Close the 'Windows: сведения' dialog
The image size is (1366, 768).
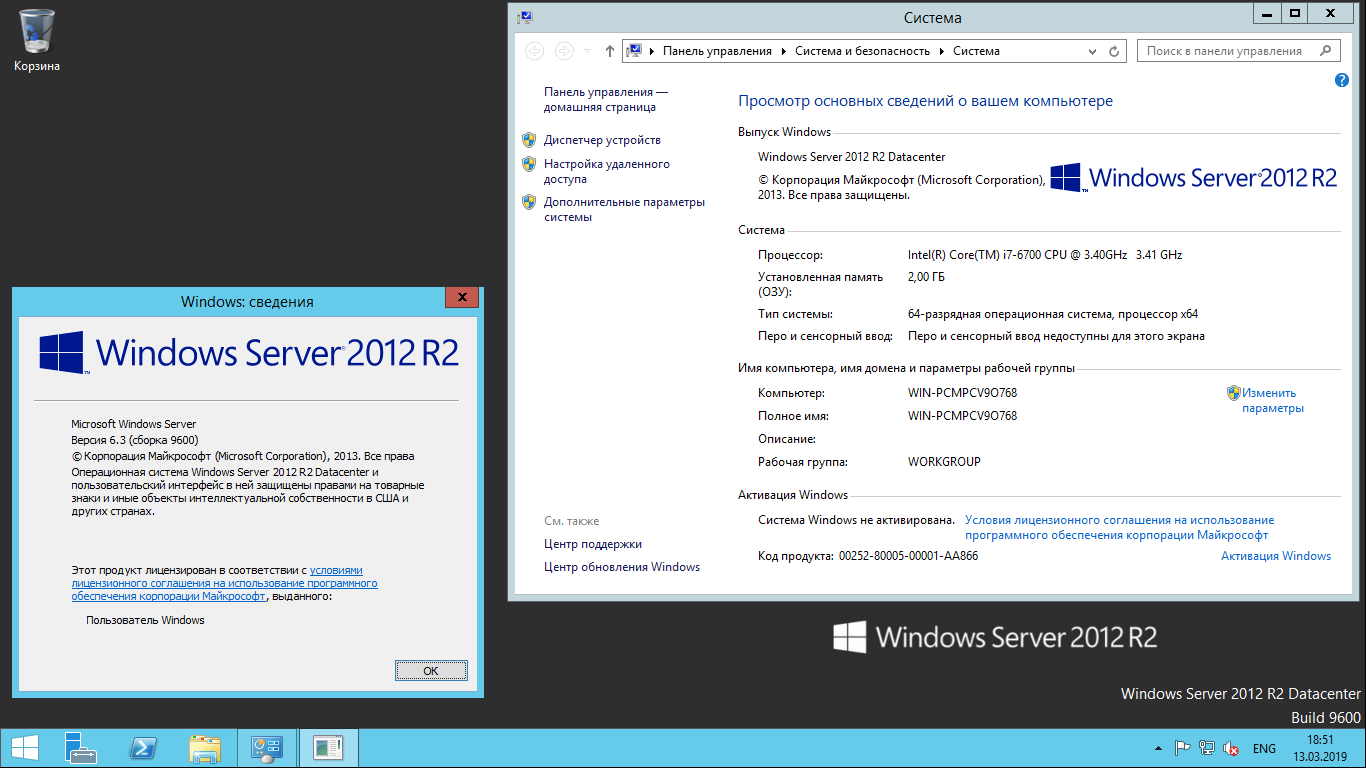coord(461,298)
